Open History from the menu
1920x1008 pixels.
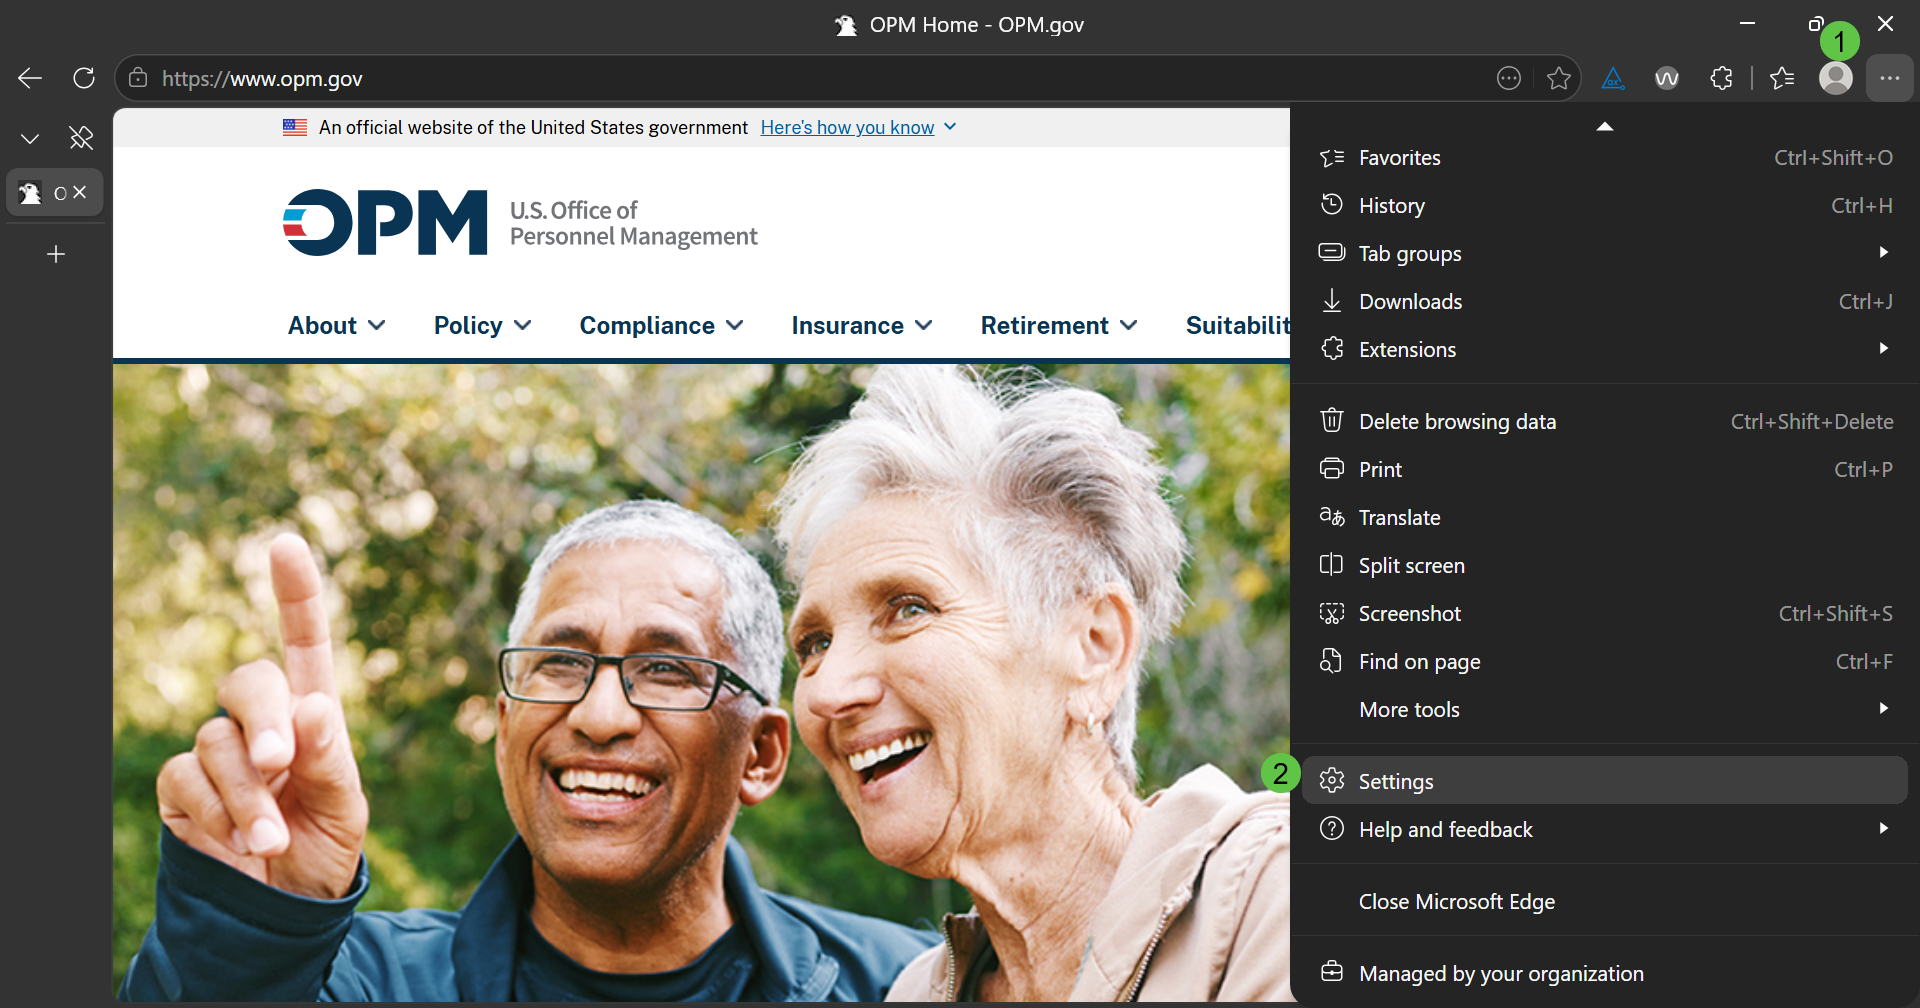[1605, 206]
